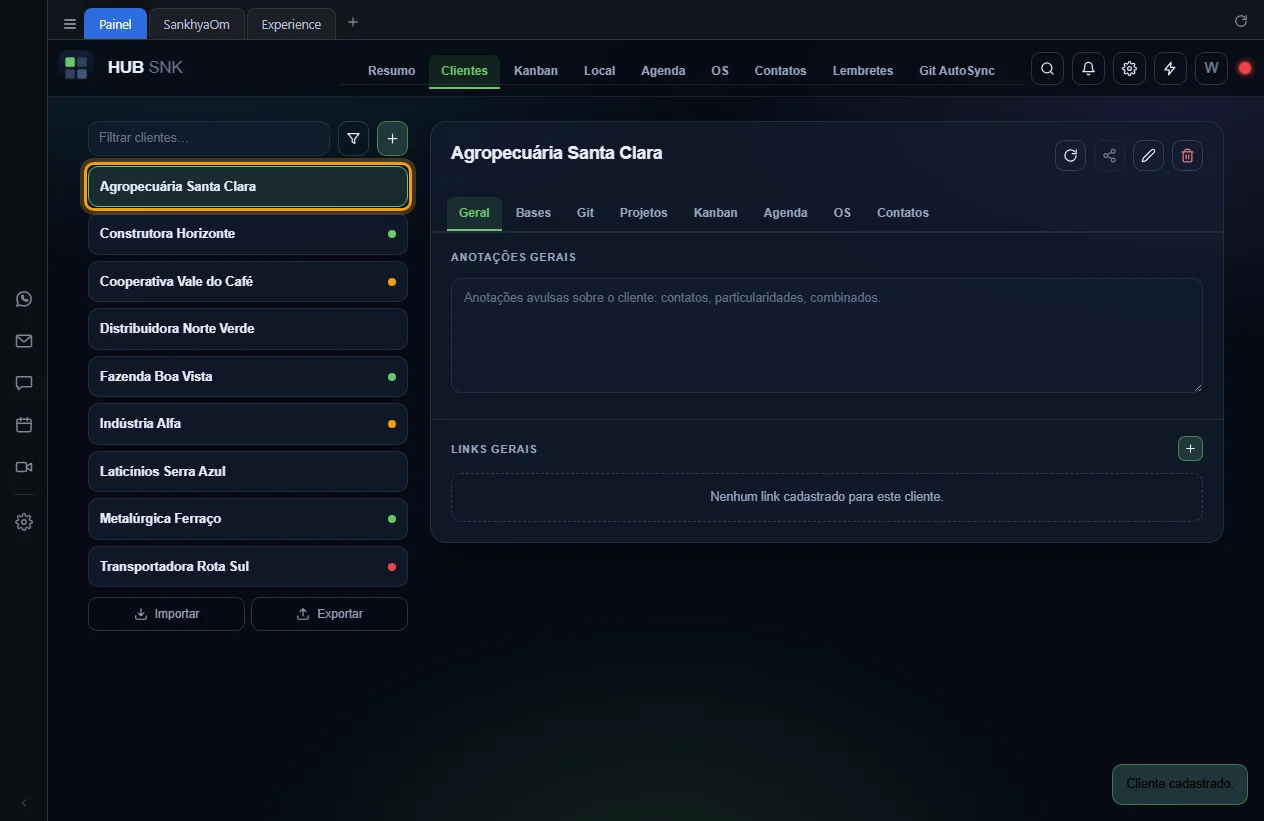Add a new tab with the plus icon

point(353,22)
